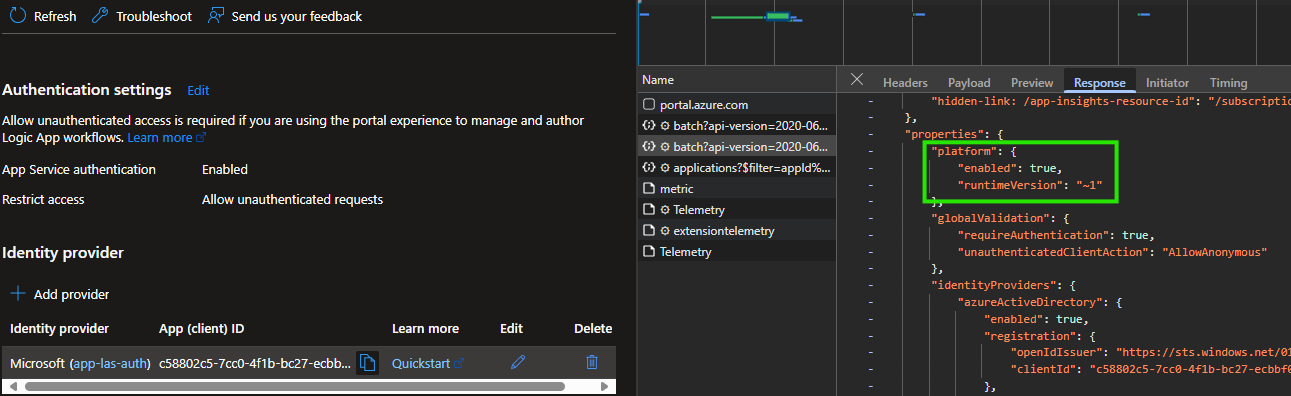The height and width of the screenshot is (396, 1291).
Task: Delete the Microsoft provider using the trash icon
Action: (x=592, y=362)
